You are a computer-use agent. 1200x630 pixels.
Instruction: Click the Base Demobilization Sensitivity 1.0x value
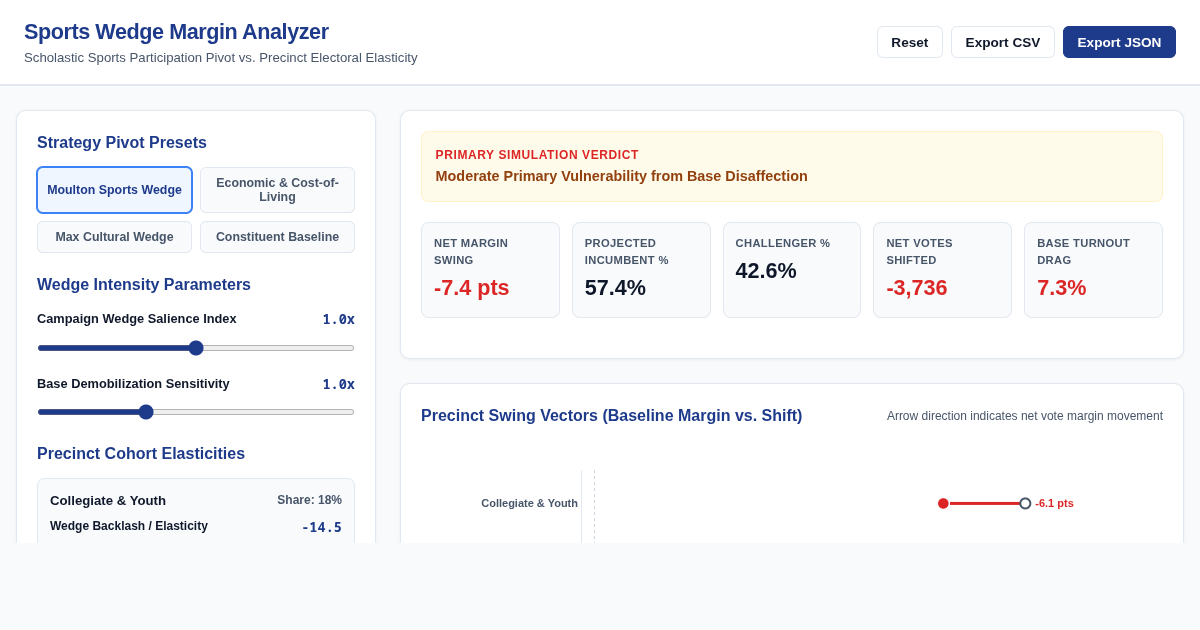coord(338,384)
